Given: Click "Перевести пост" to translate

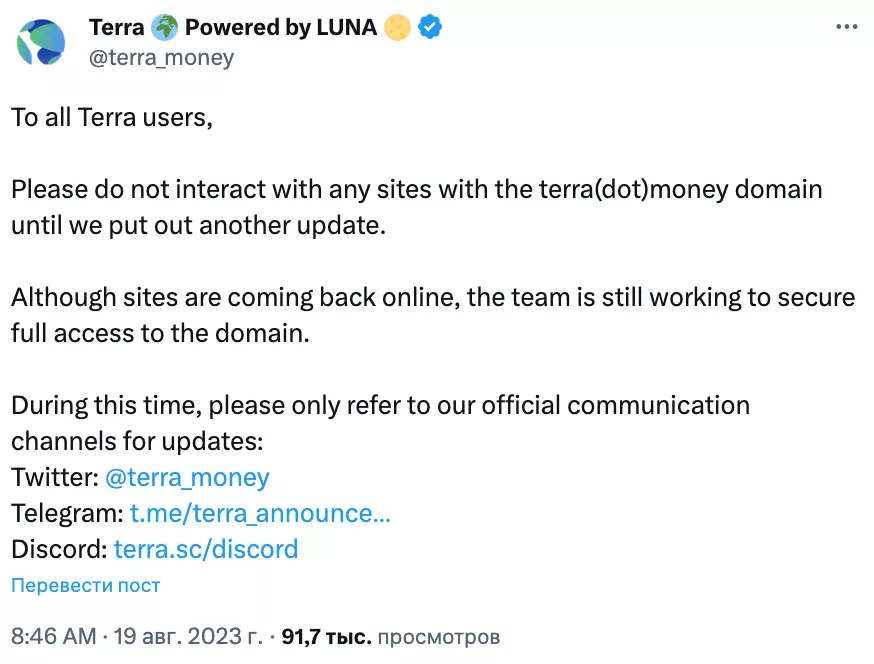Looking at the screenshot, I should tap(86, 585).
